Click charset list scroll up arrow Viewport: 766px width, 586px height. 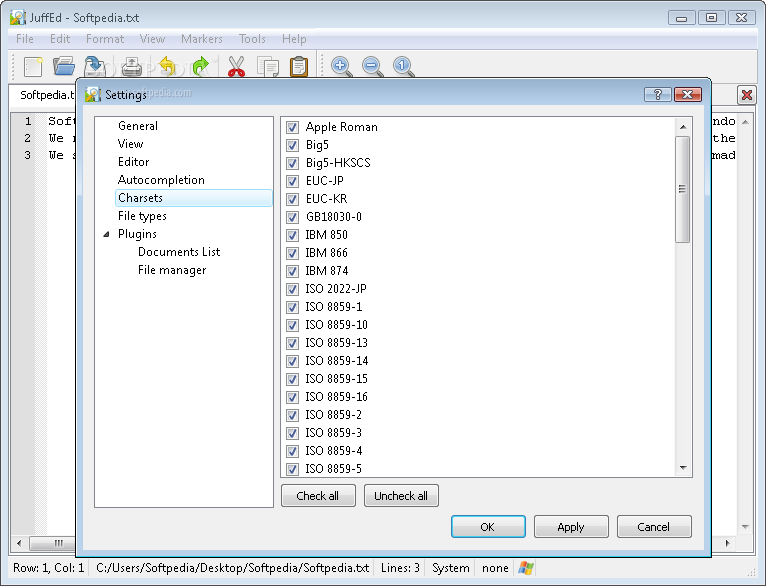(683, 127)
